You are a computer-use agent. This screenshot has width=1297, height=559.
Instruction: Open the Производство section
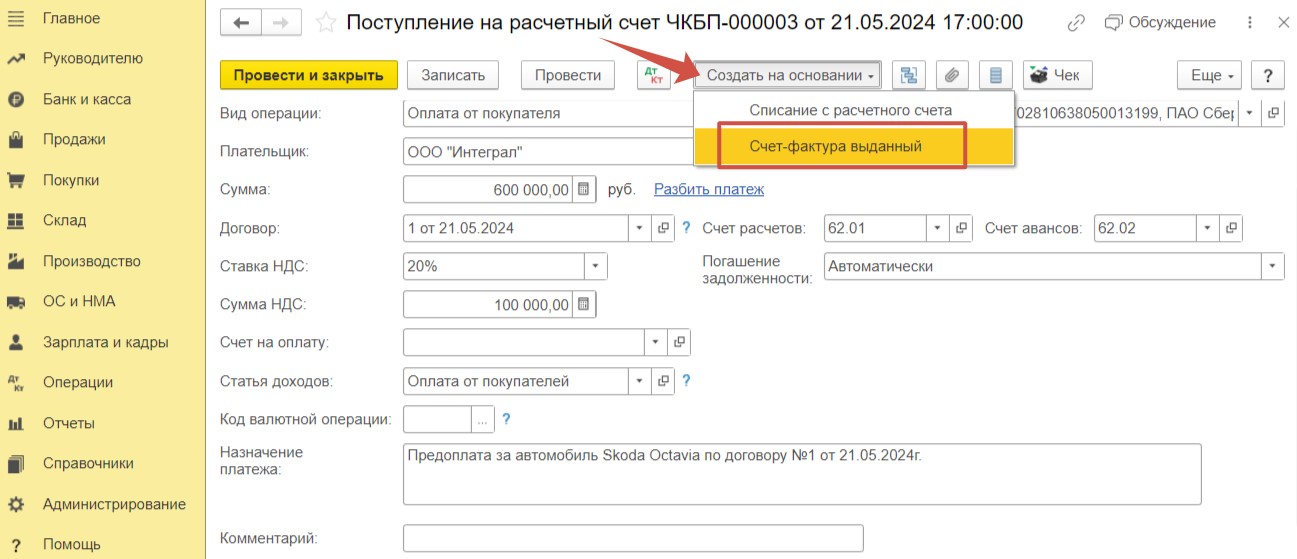[91, 261]
